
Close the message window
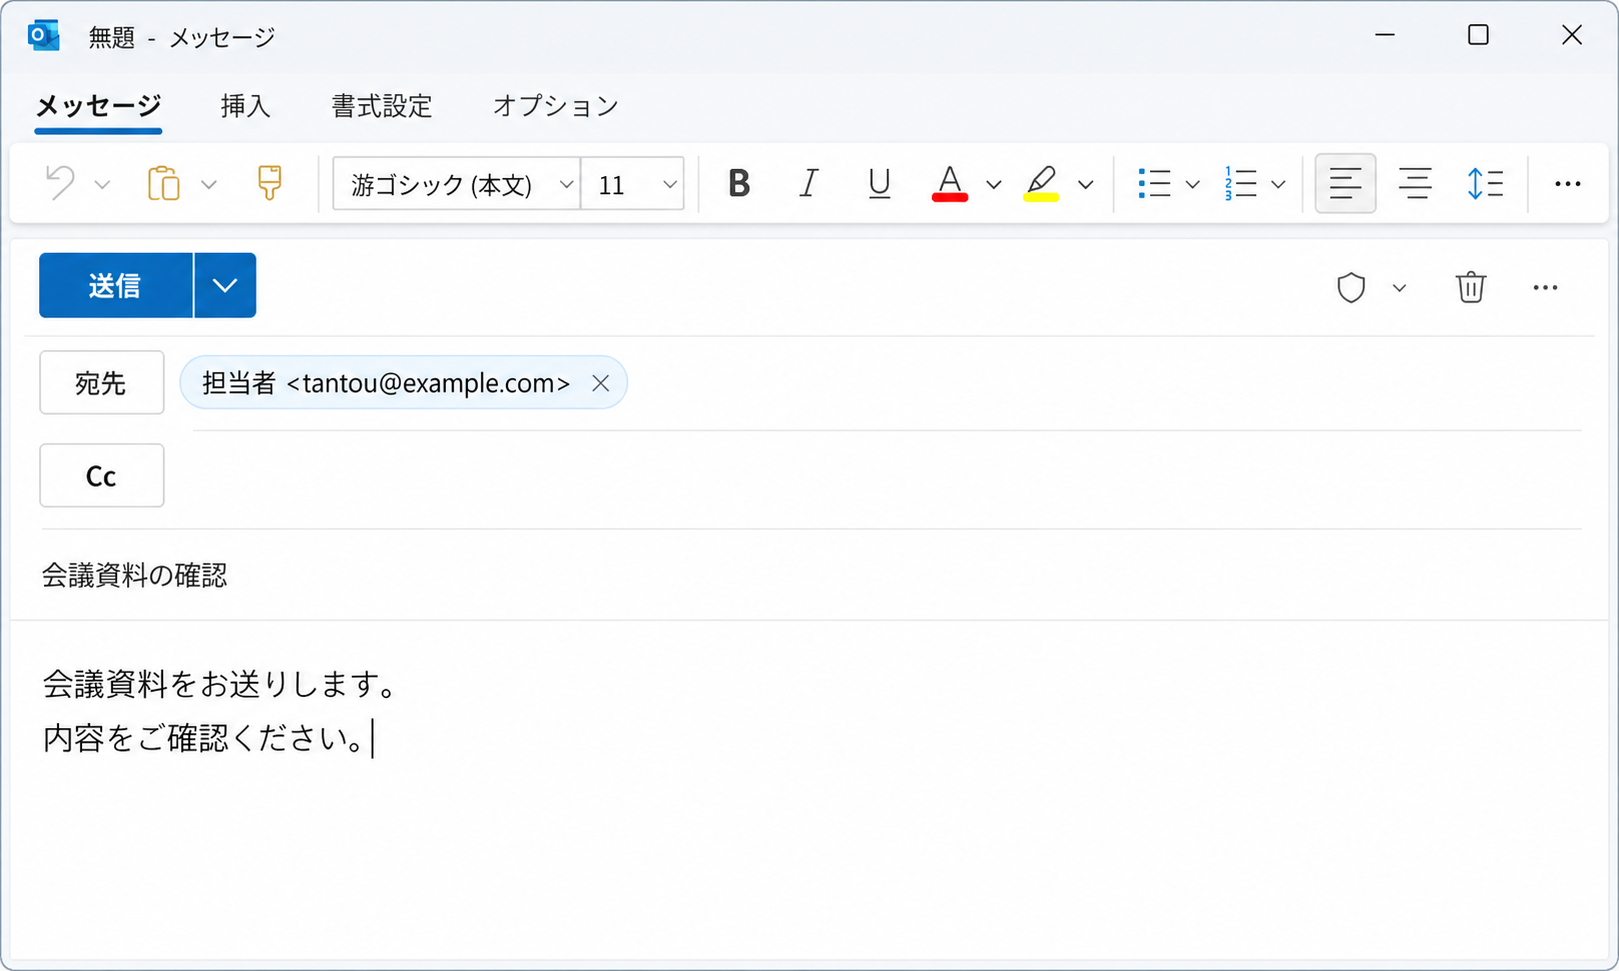(1572, 35)
